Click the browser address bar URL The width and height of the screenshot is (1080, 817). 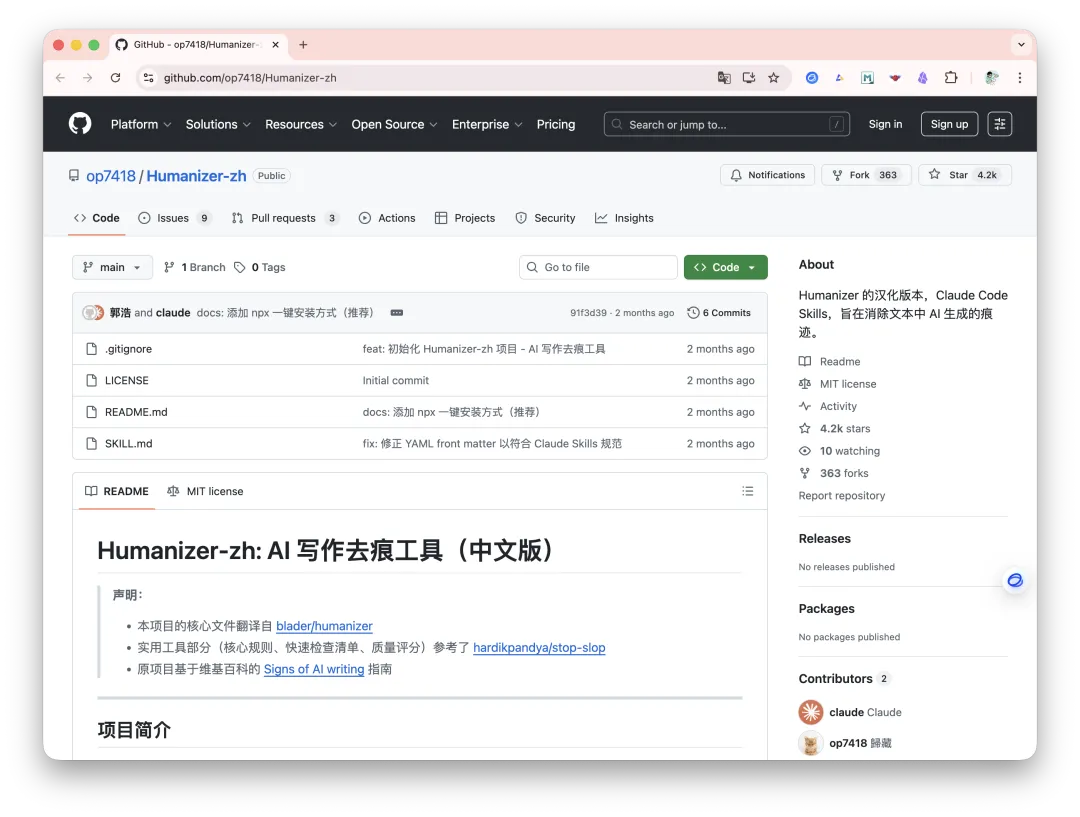coord(250,78)
